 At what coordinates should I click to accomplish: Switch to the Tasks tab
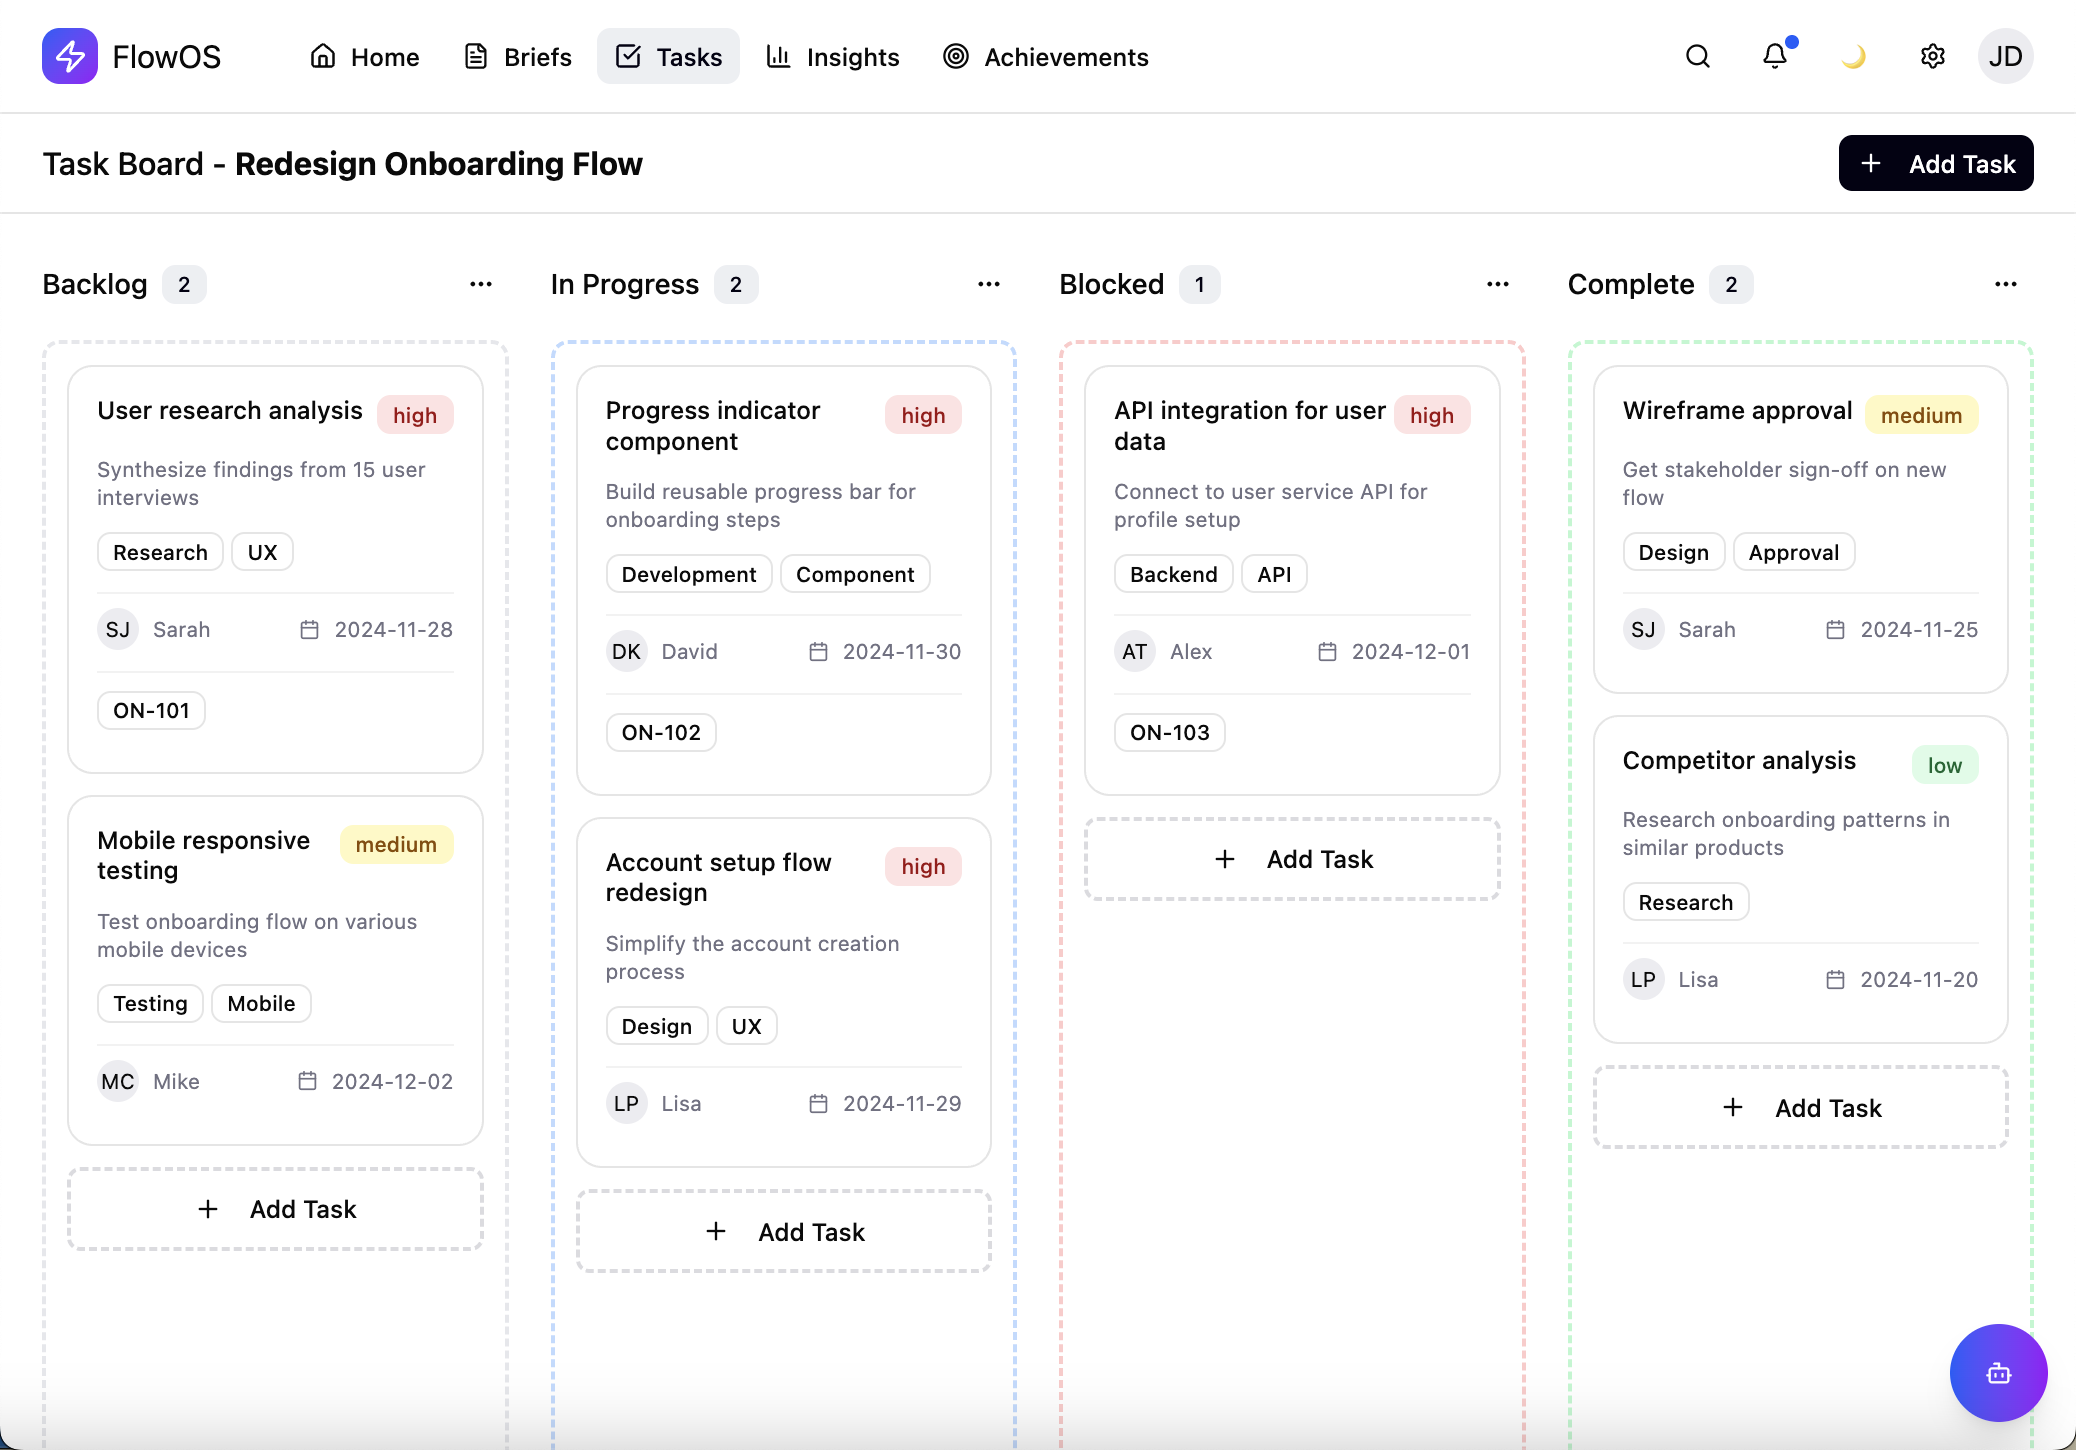coord(668,56)
